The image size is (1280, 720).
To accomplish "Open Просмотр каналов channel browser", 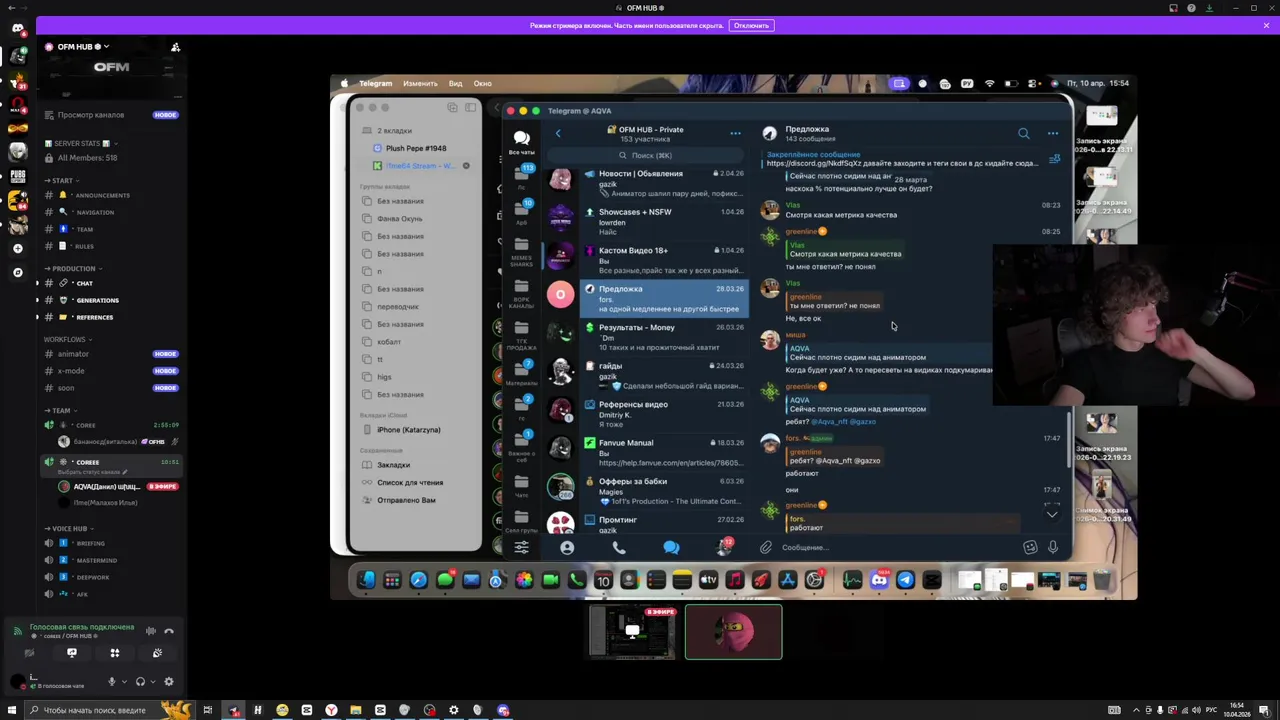I will point(110,115).
